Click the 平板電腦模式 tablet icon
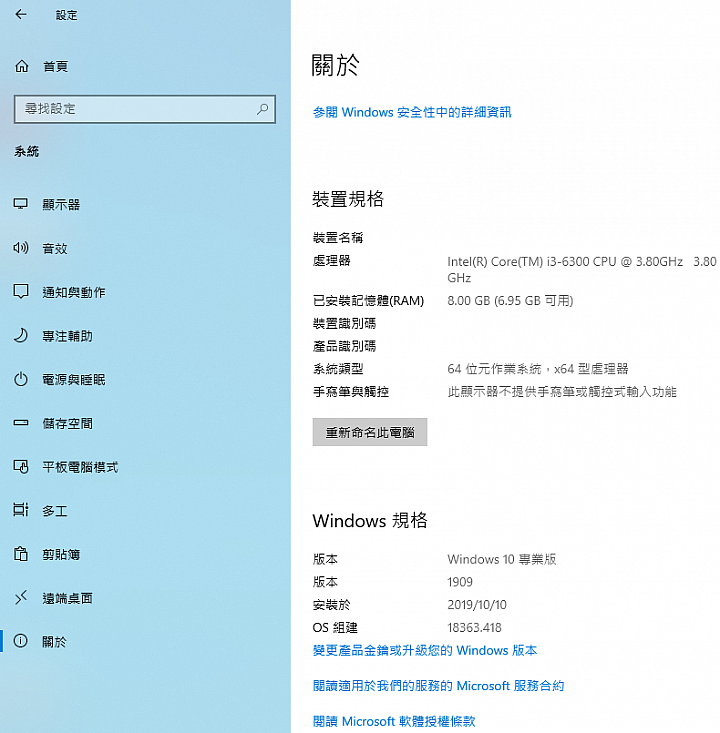 21,467
